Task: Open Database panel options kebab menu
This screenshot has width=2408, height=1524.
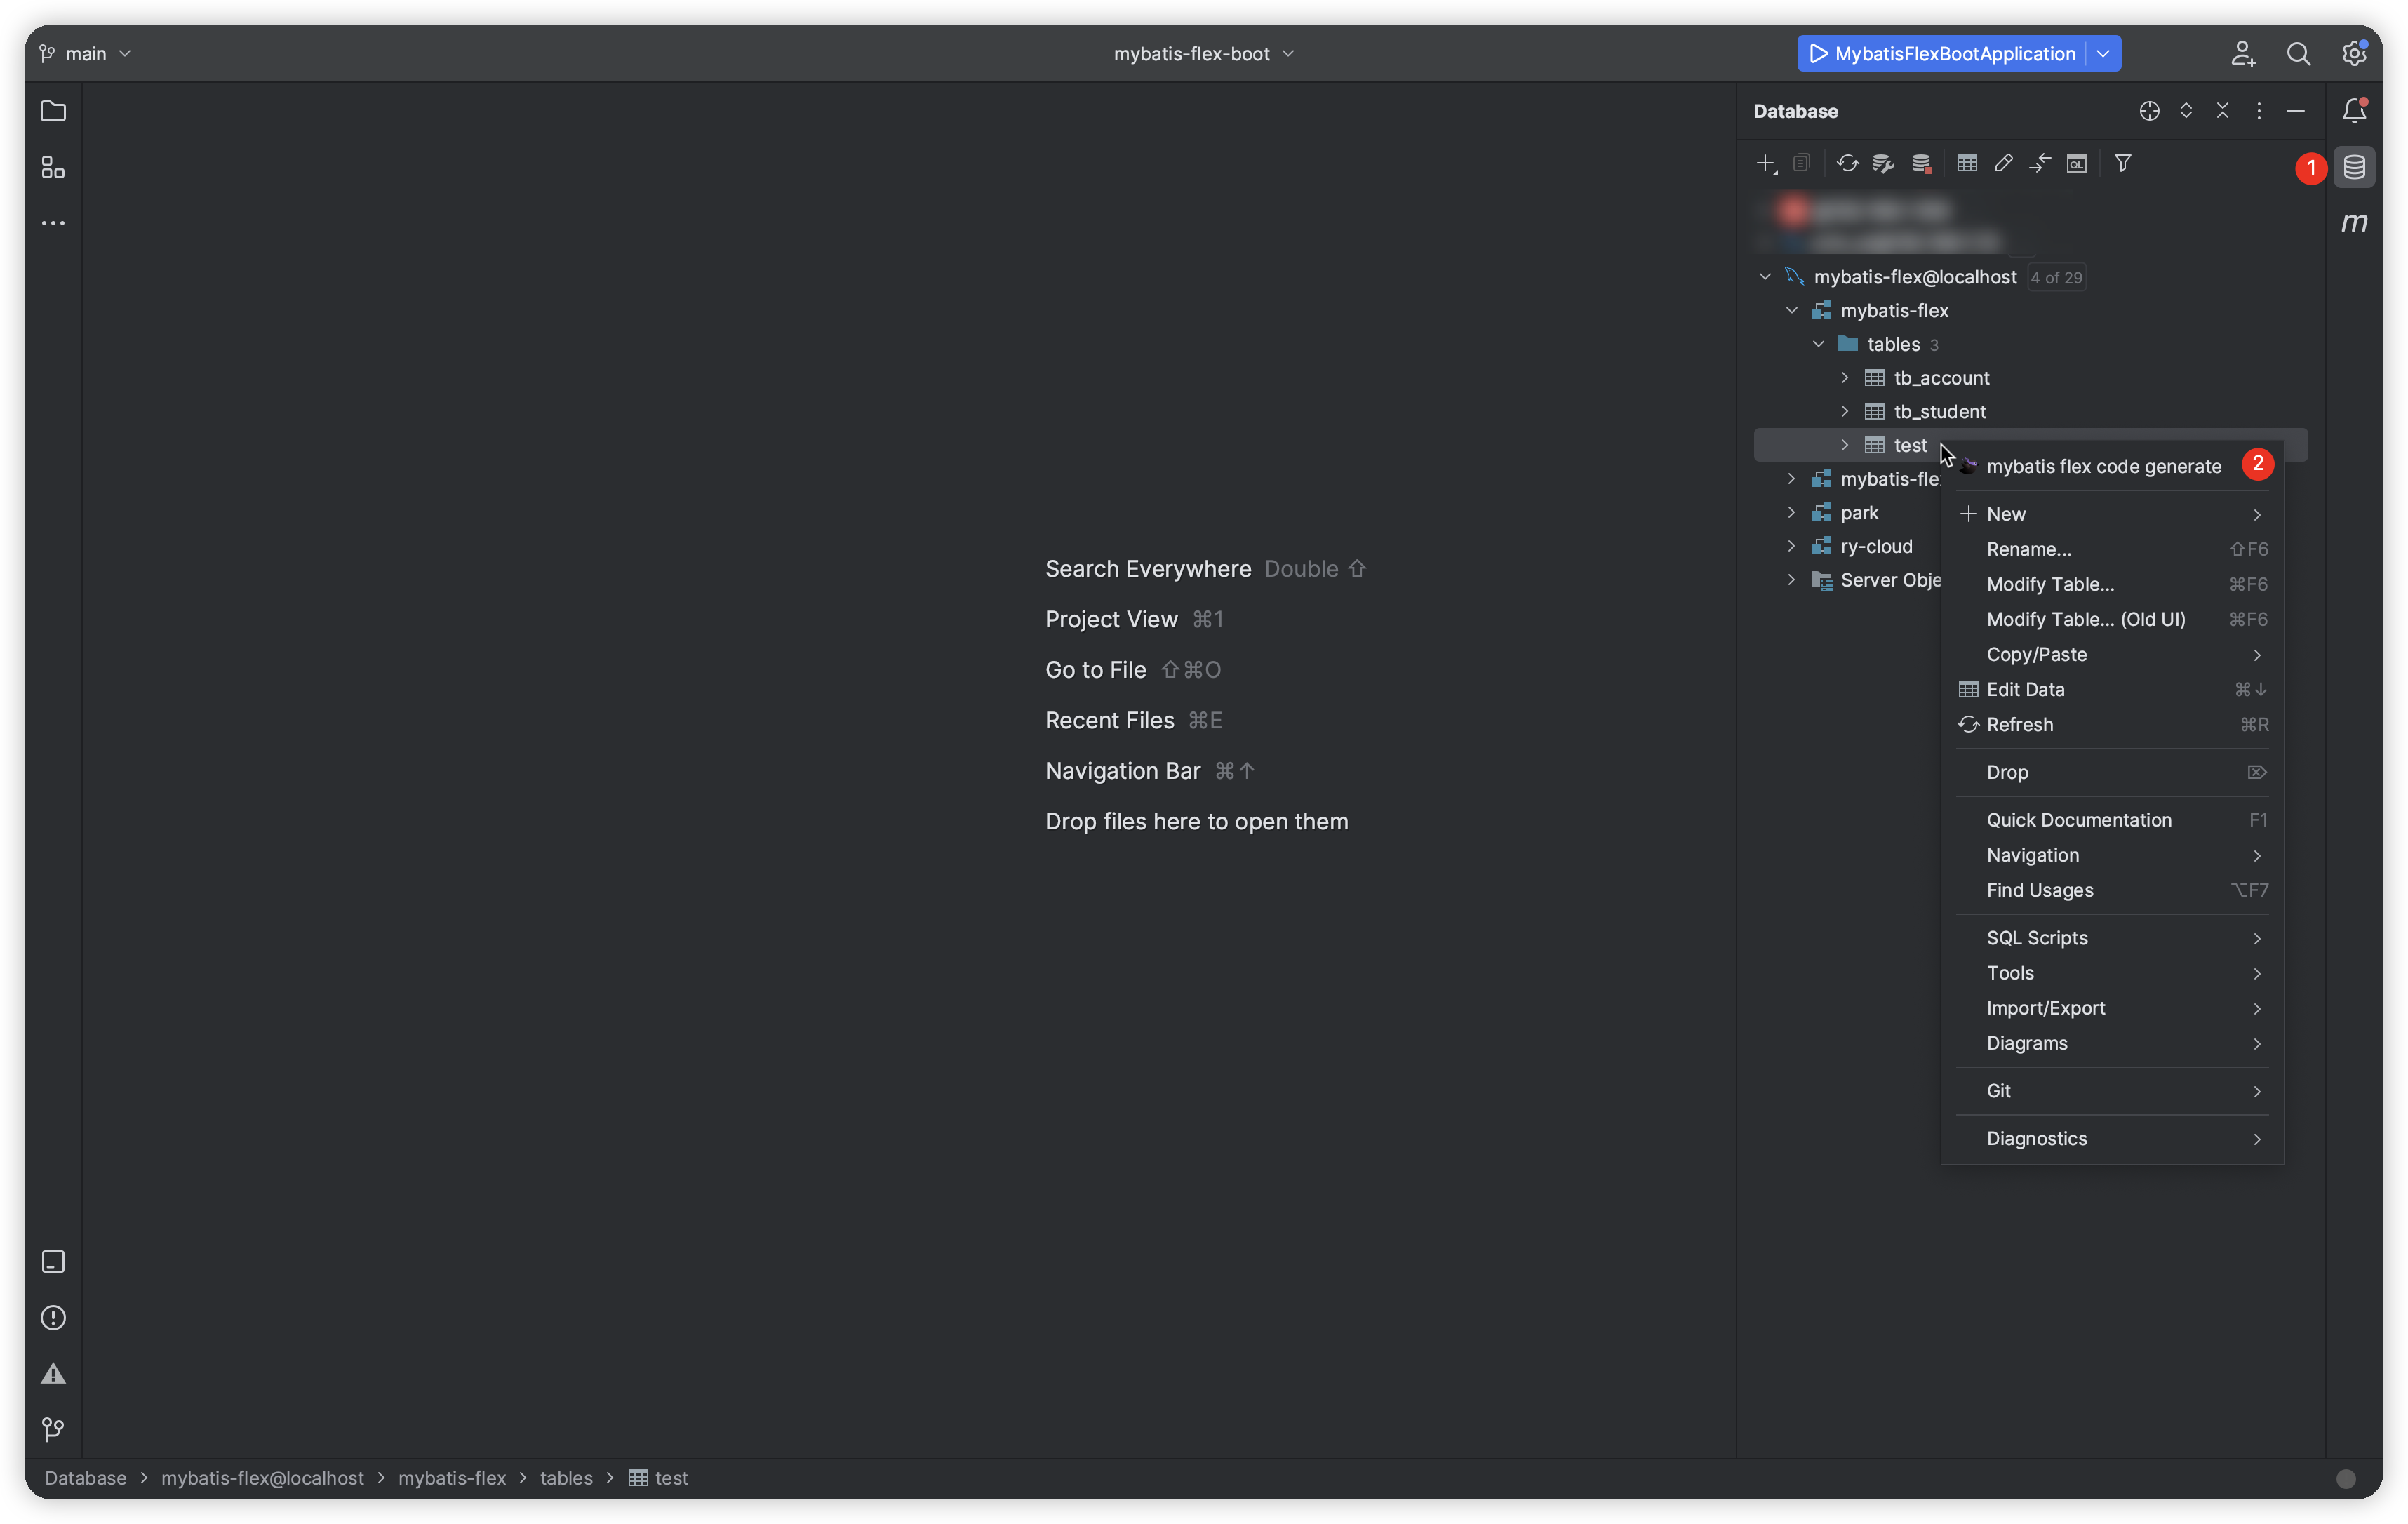Action: 2259,111
